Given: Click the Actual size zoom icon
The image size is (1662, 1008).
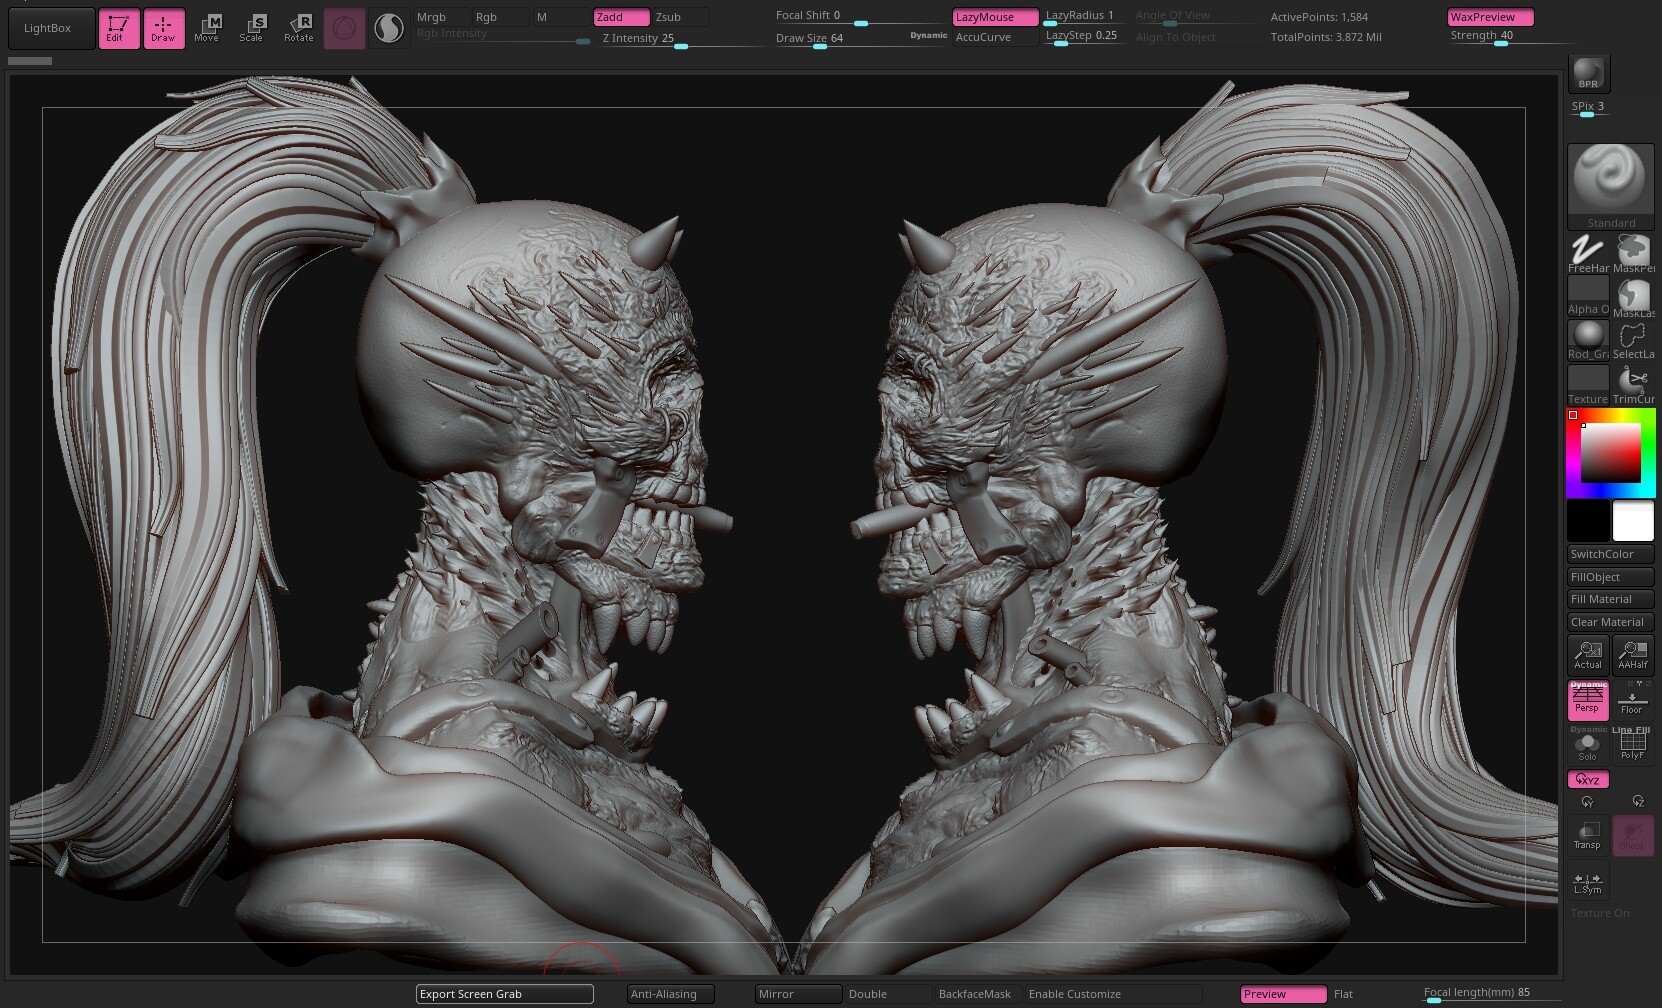Looking at the screenshot, I should tap(1588, 655).
